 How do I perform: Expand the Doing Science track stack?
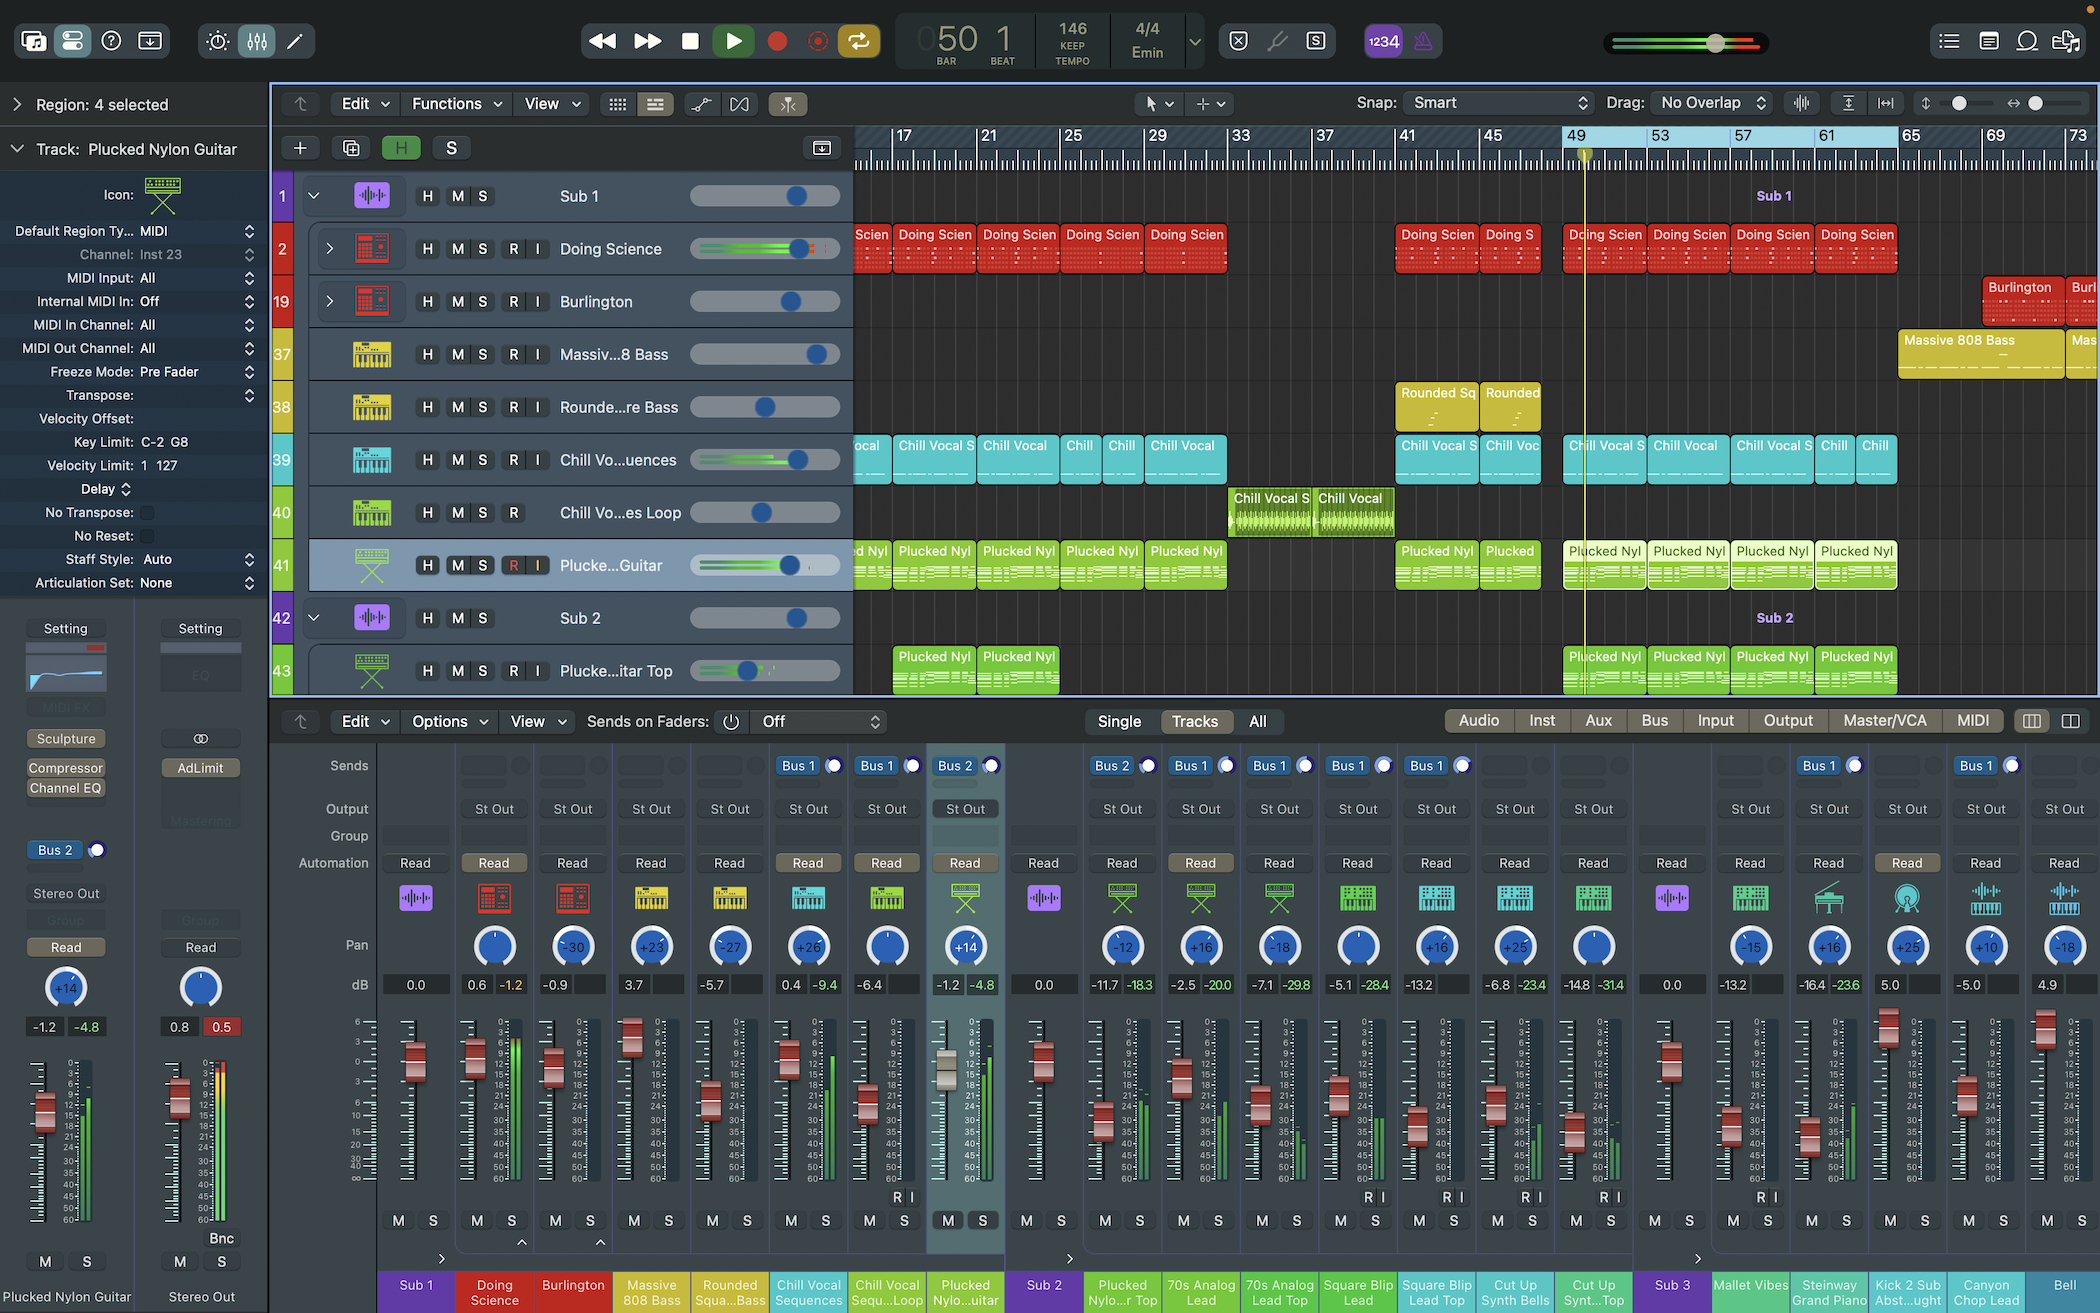click(x=330, y=249)
